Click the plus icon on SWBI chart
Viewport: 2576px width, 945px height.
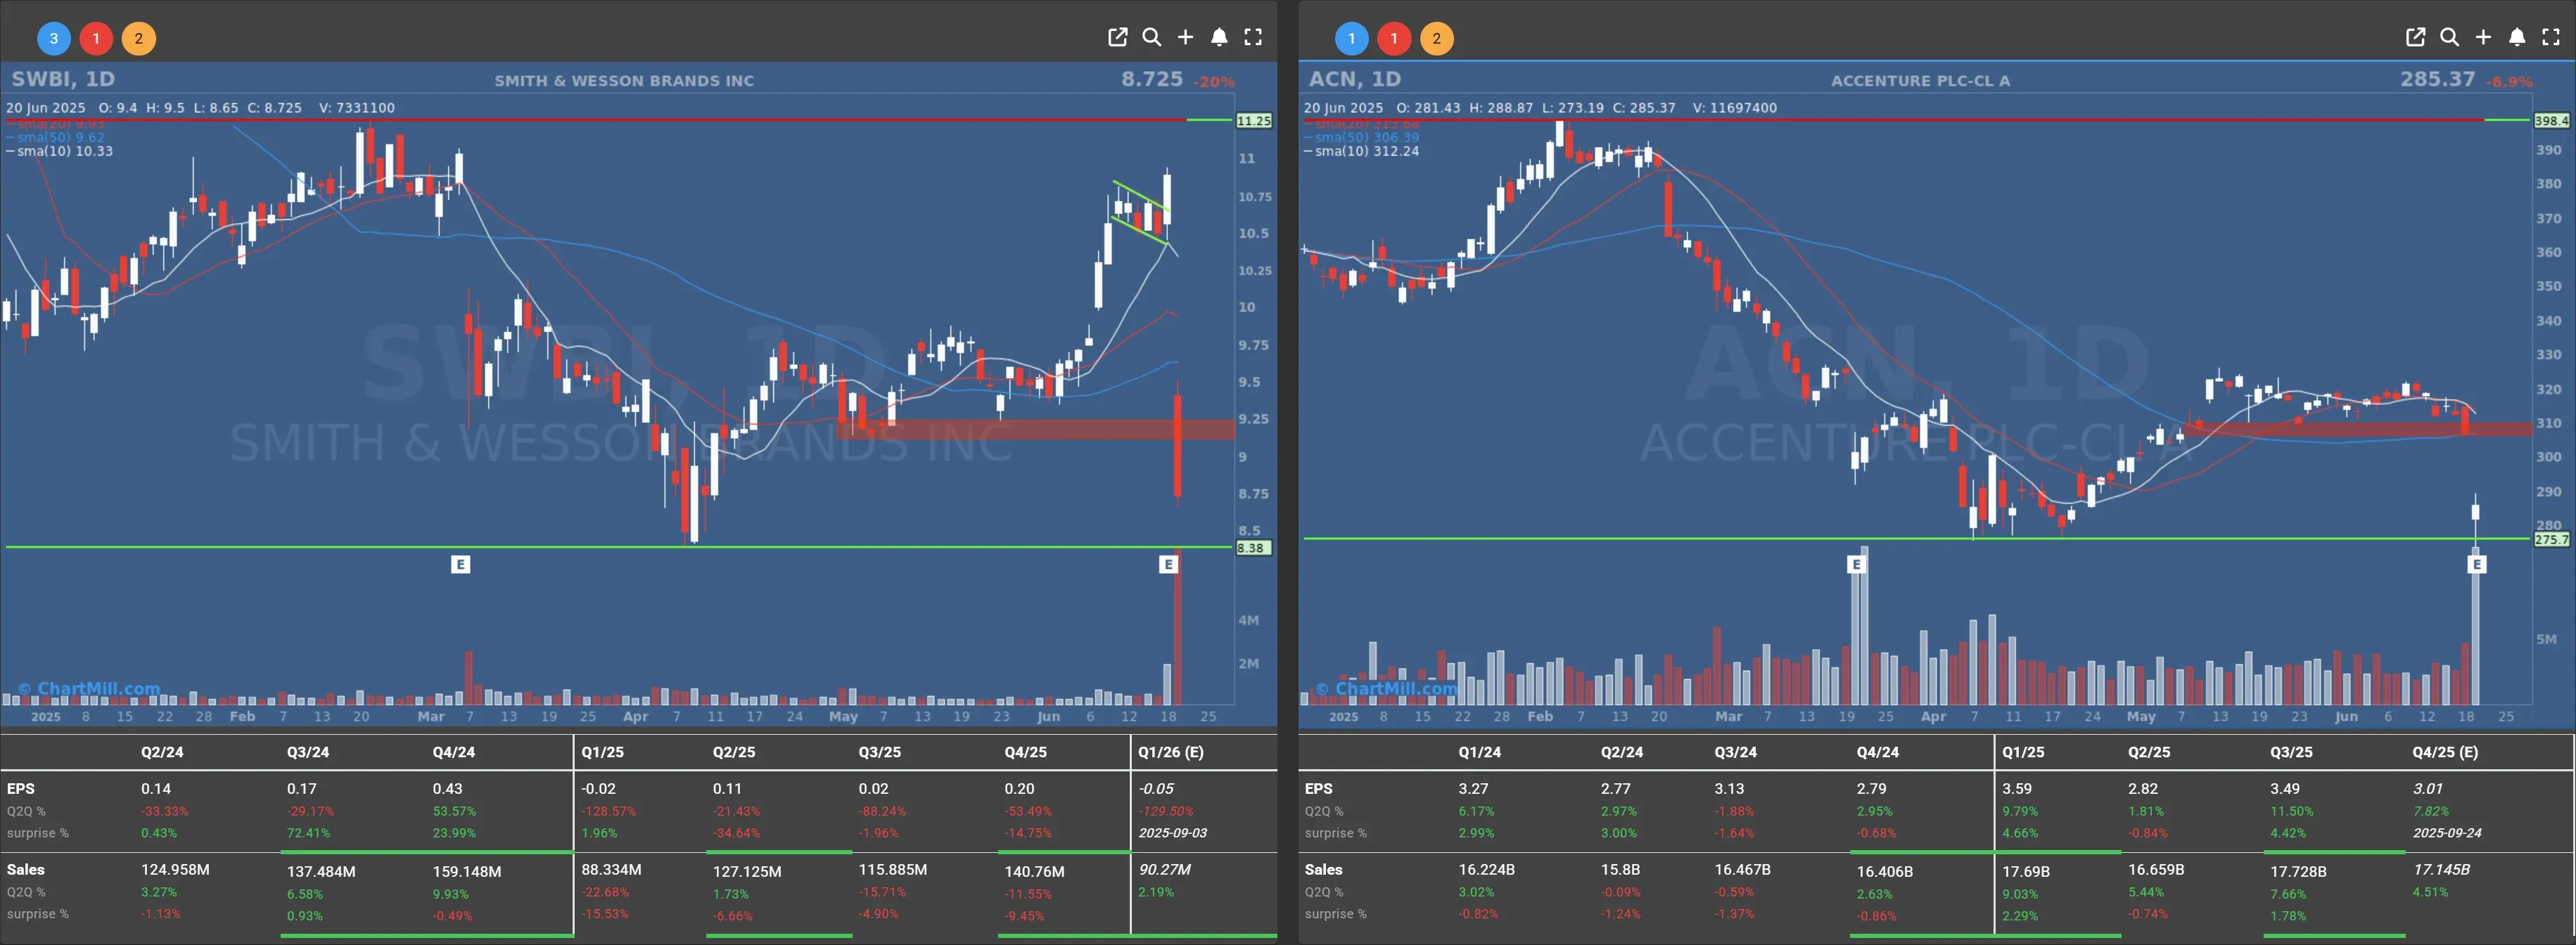point(1185,37)
